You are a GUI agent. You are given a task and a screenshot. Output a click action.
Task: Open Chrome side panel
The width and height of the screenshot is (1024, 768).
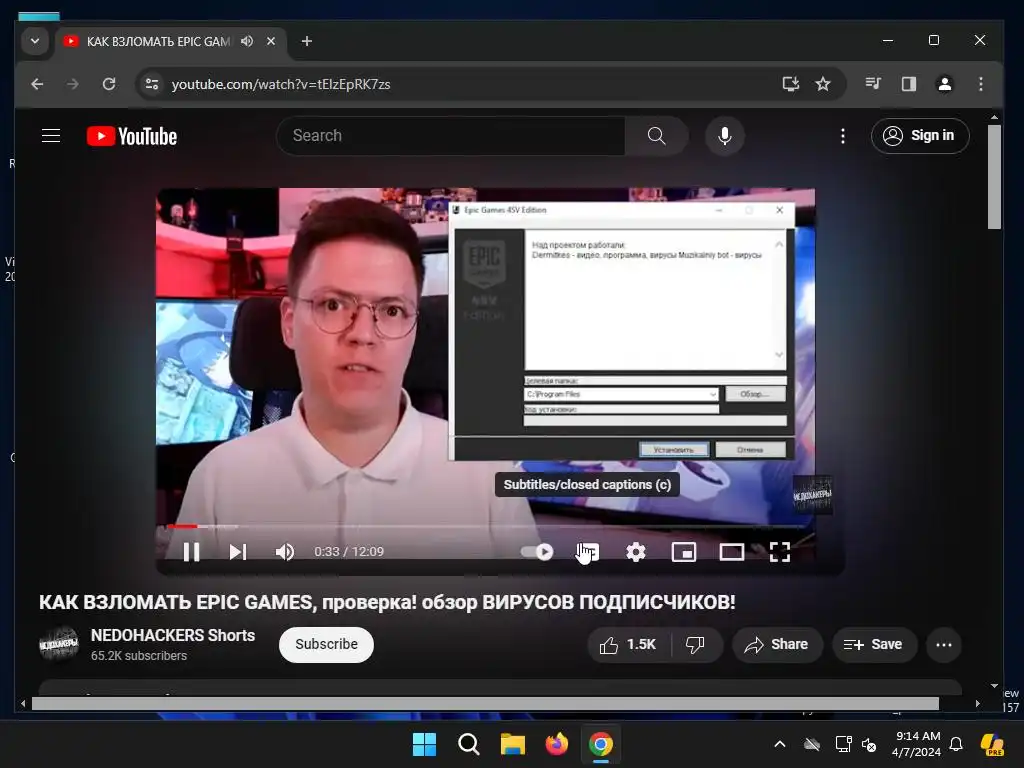[909, 84]
